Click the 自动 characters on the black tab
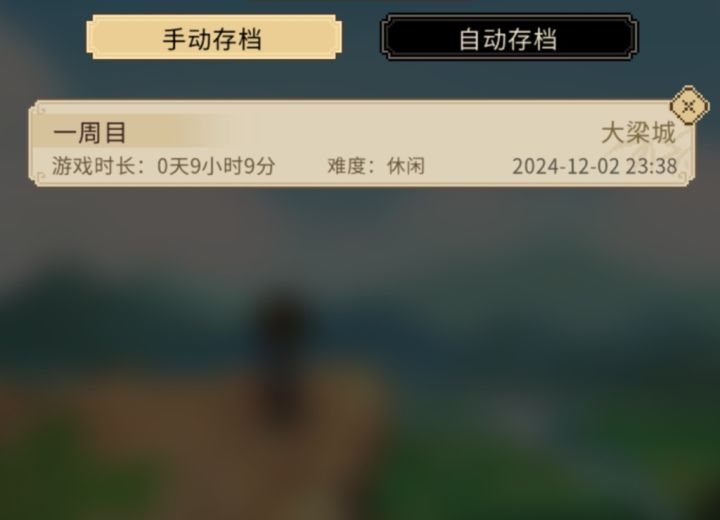 click(483, 39)
